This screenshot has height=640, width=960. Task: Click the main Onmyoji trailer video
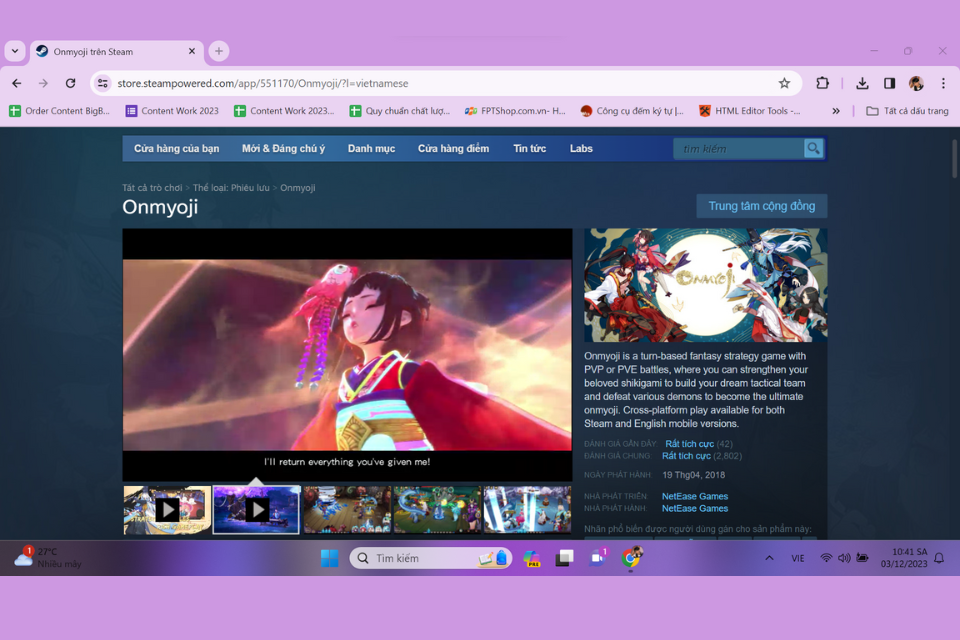347,355
